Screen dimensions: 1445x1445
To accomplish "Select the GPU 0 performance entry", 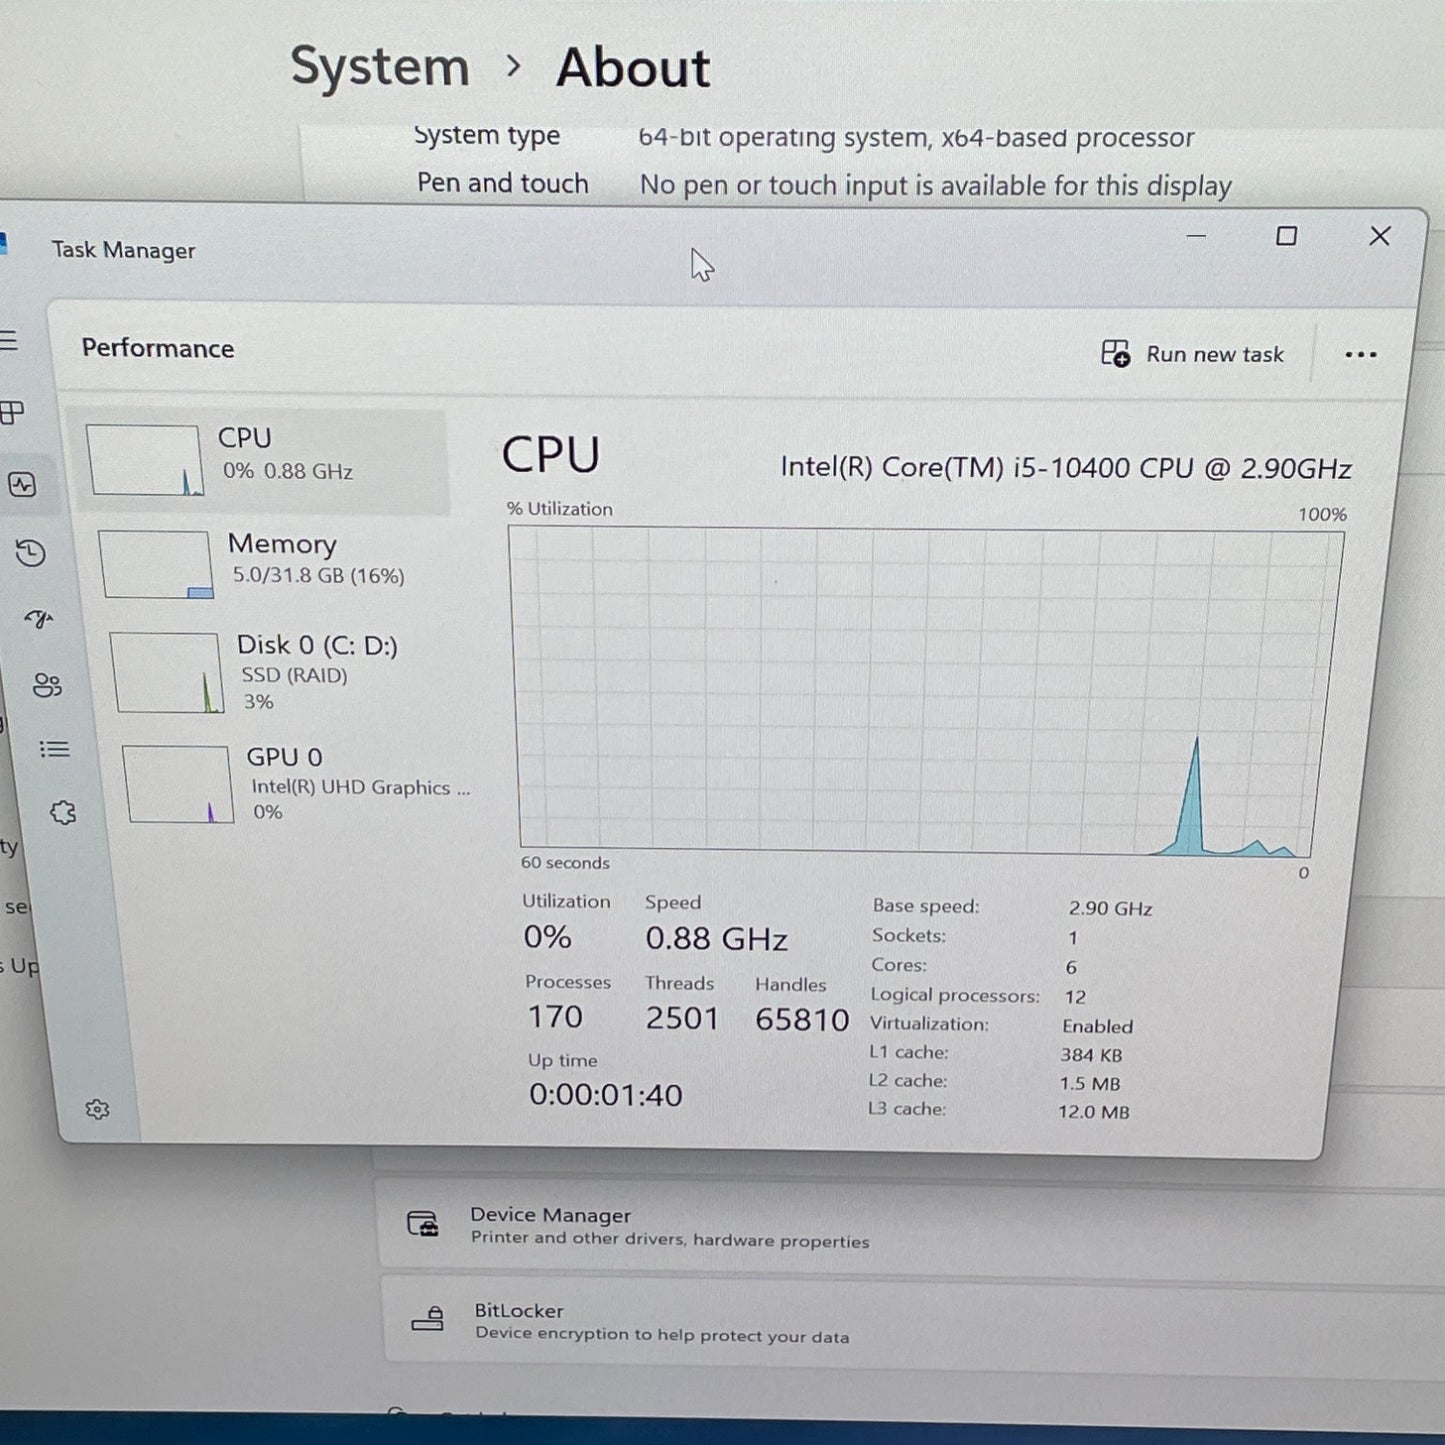I will [297, 784].
